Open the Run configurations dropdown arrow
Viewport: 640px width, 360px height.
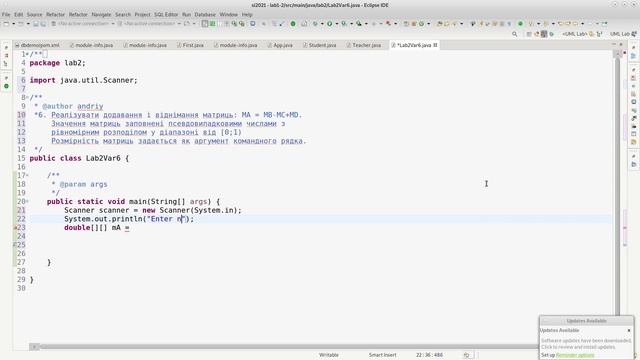[x=337, y=24]
